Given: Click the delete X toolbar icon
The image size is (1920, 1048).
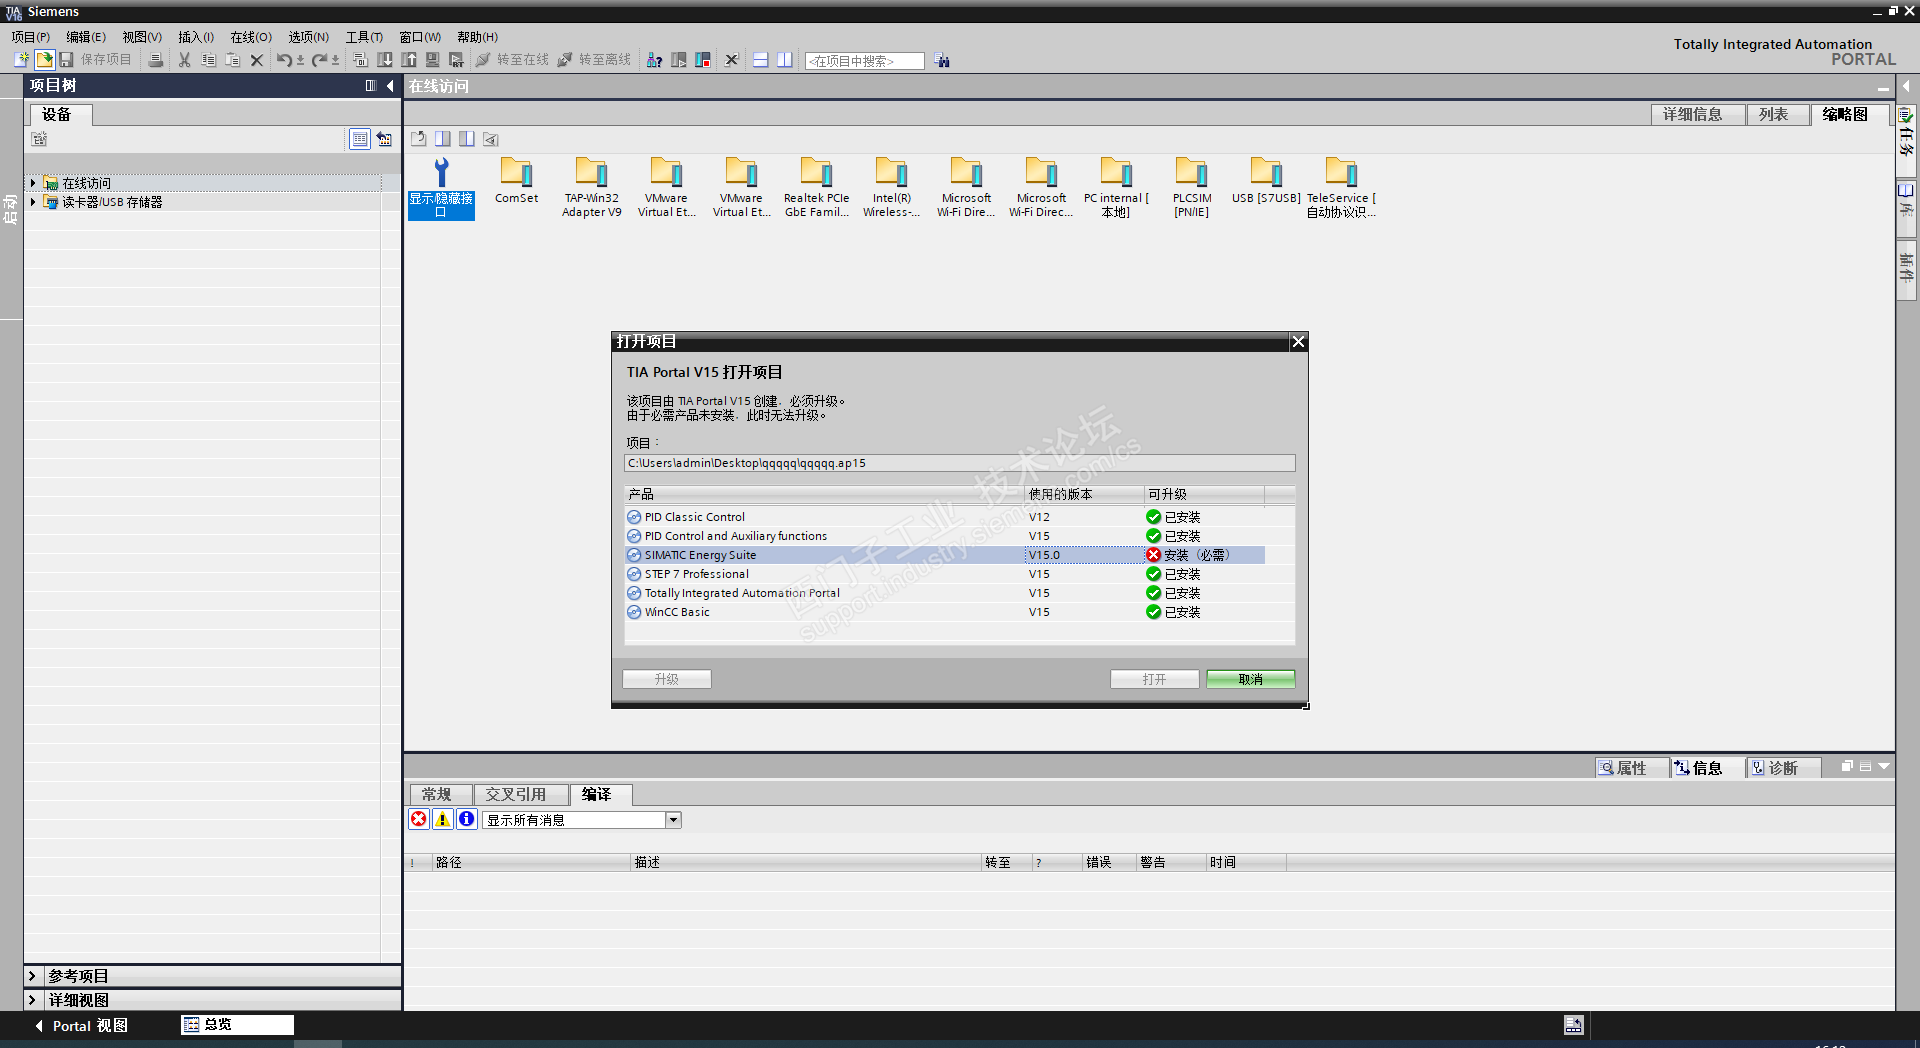Looking at the screenshot, I should tap(256, 60).
